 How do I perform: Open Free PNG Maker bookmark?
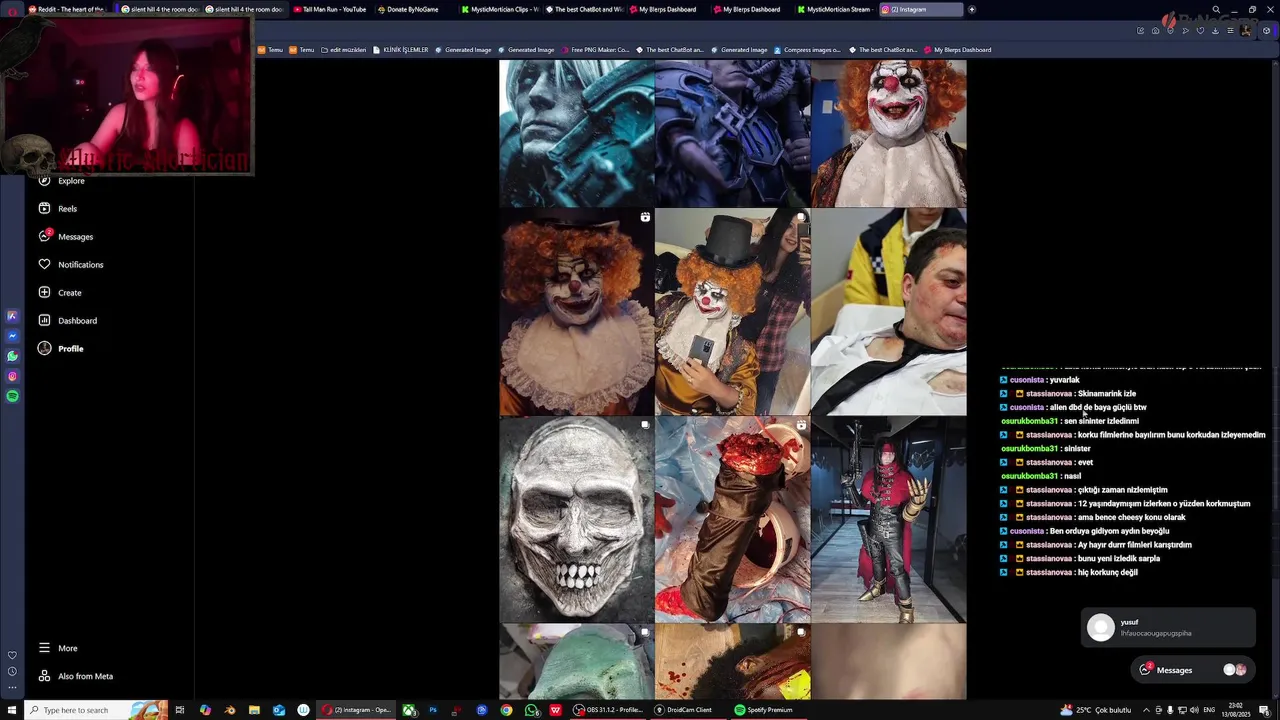click(x=595, y=50)
